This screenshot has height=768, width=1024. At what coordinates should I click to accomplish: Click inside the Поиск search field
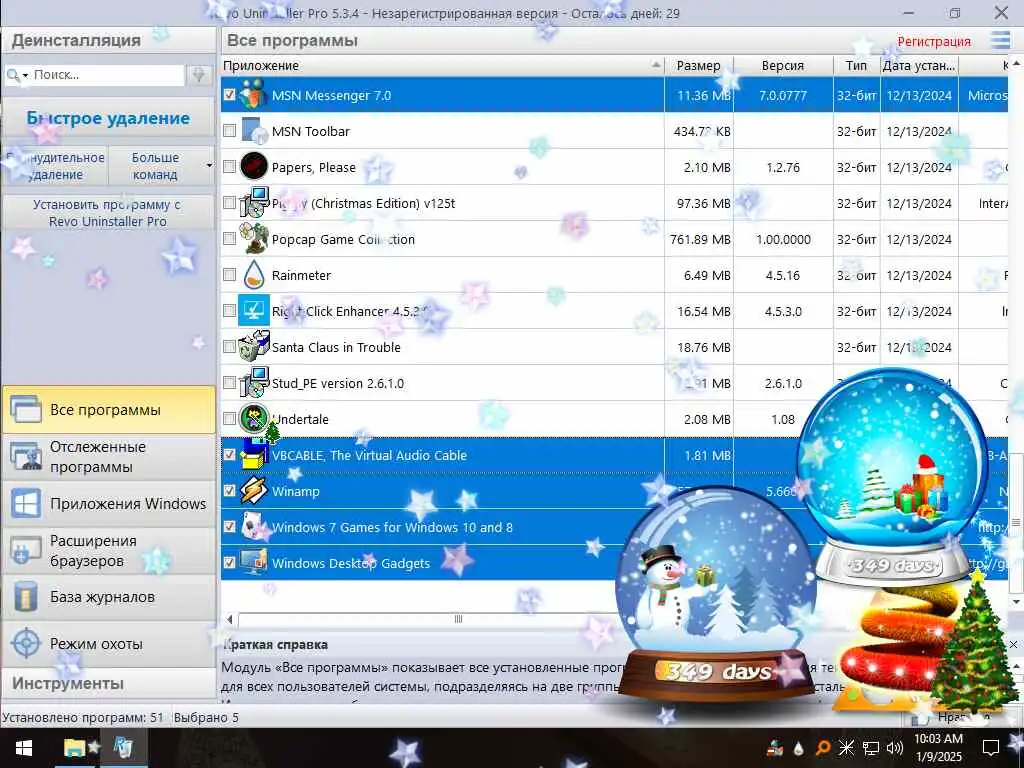(108, 75)
